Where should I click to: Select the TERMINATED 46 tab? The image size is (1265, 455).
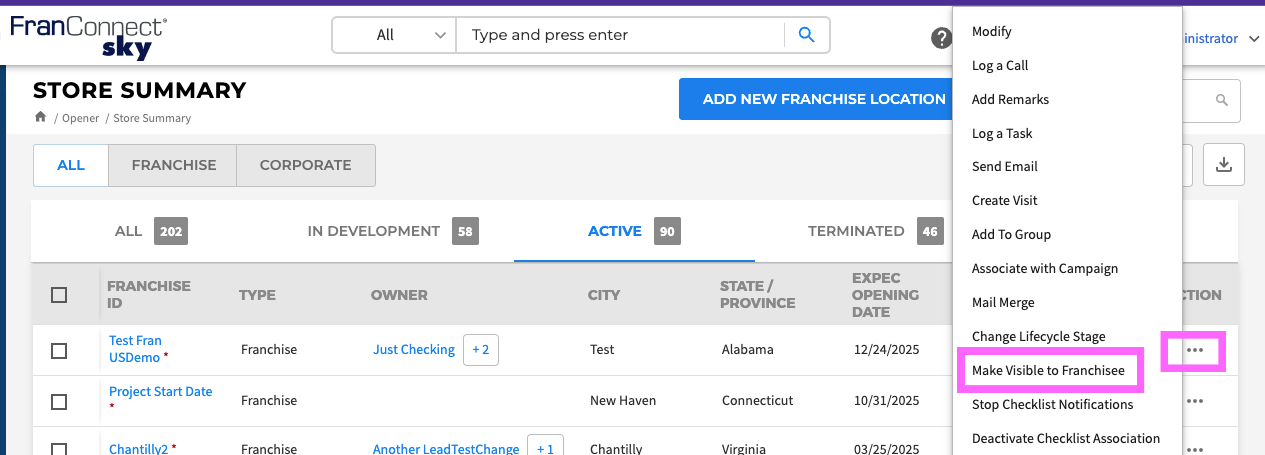tap(876, 231)
